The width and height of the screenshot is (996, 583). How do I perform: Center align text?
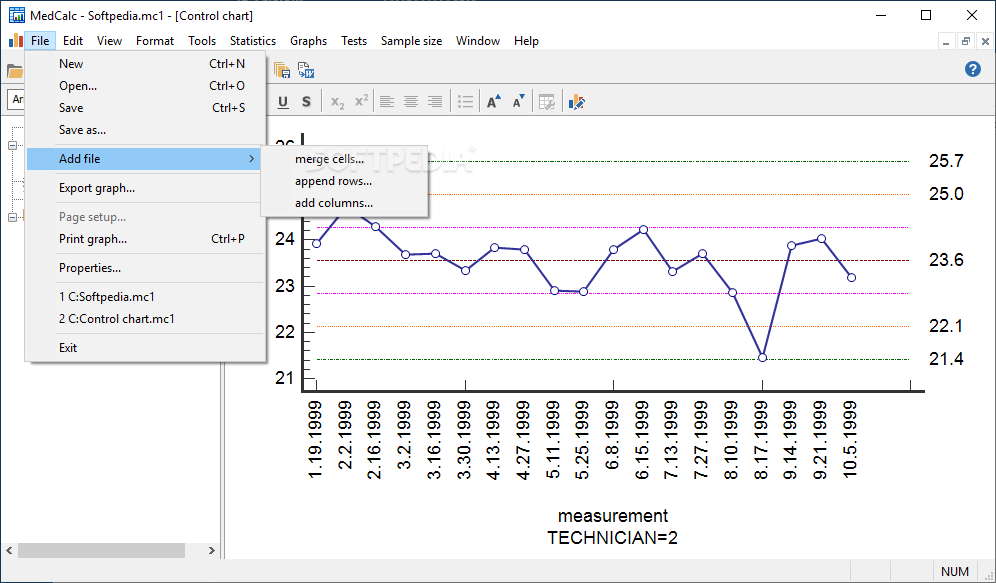411,102
